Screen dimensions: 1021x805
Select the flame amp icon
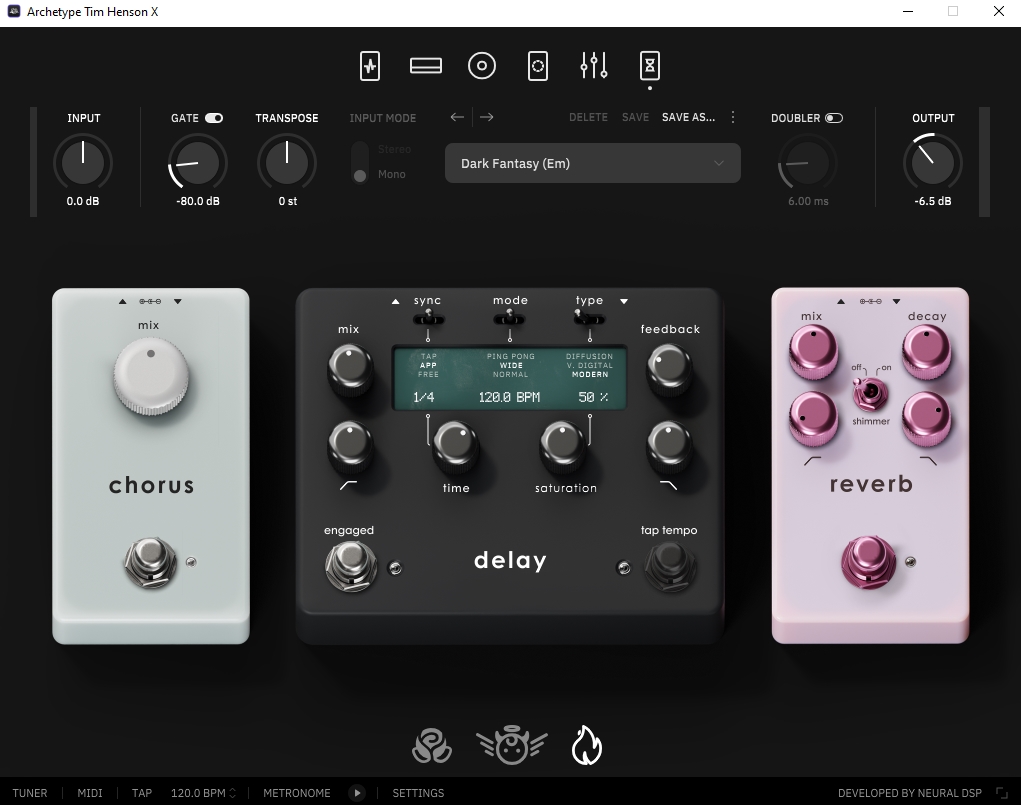click(x=587, y=745)
